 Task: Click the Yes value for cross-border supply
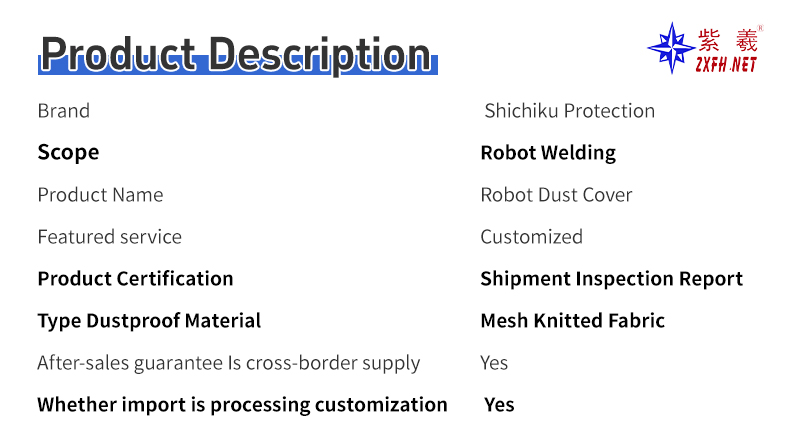(494, 363)
